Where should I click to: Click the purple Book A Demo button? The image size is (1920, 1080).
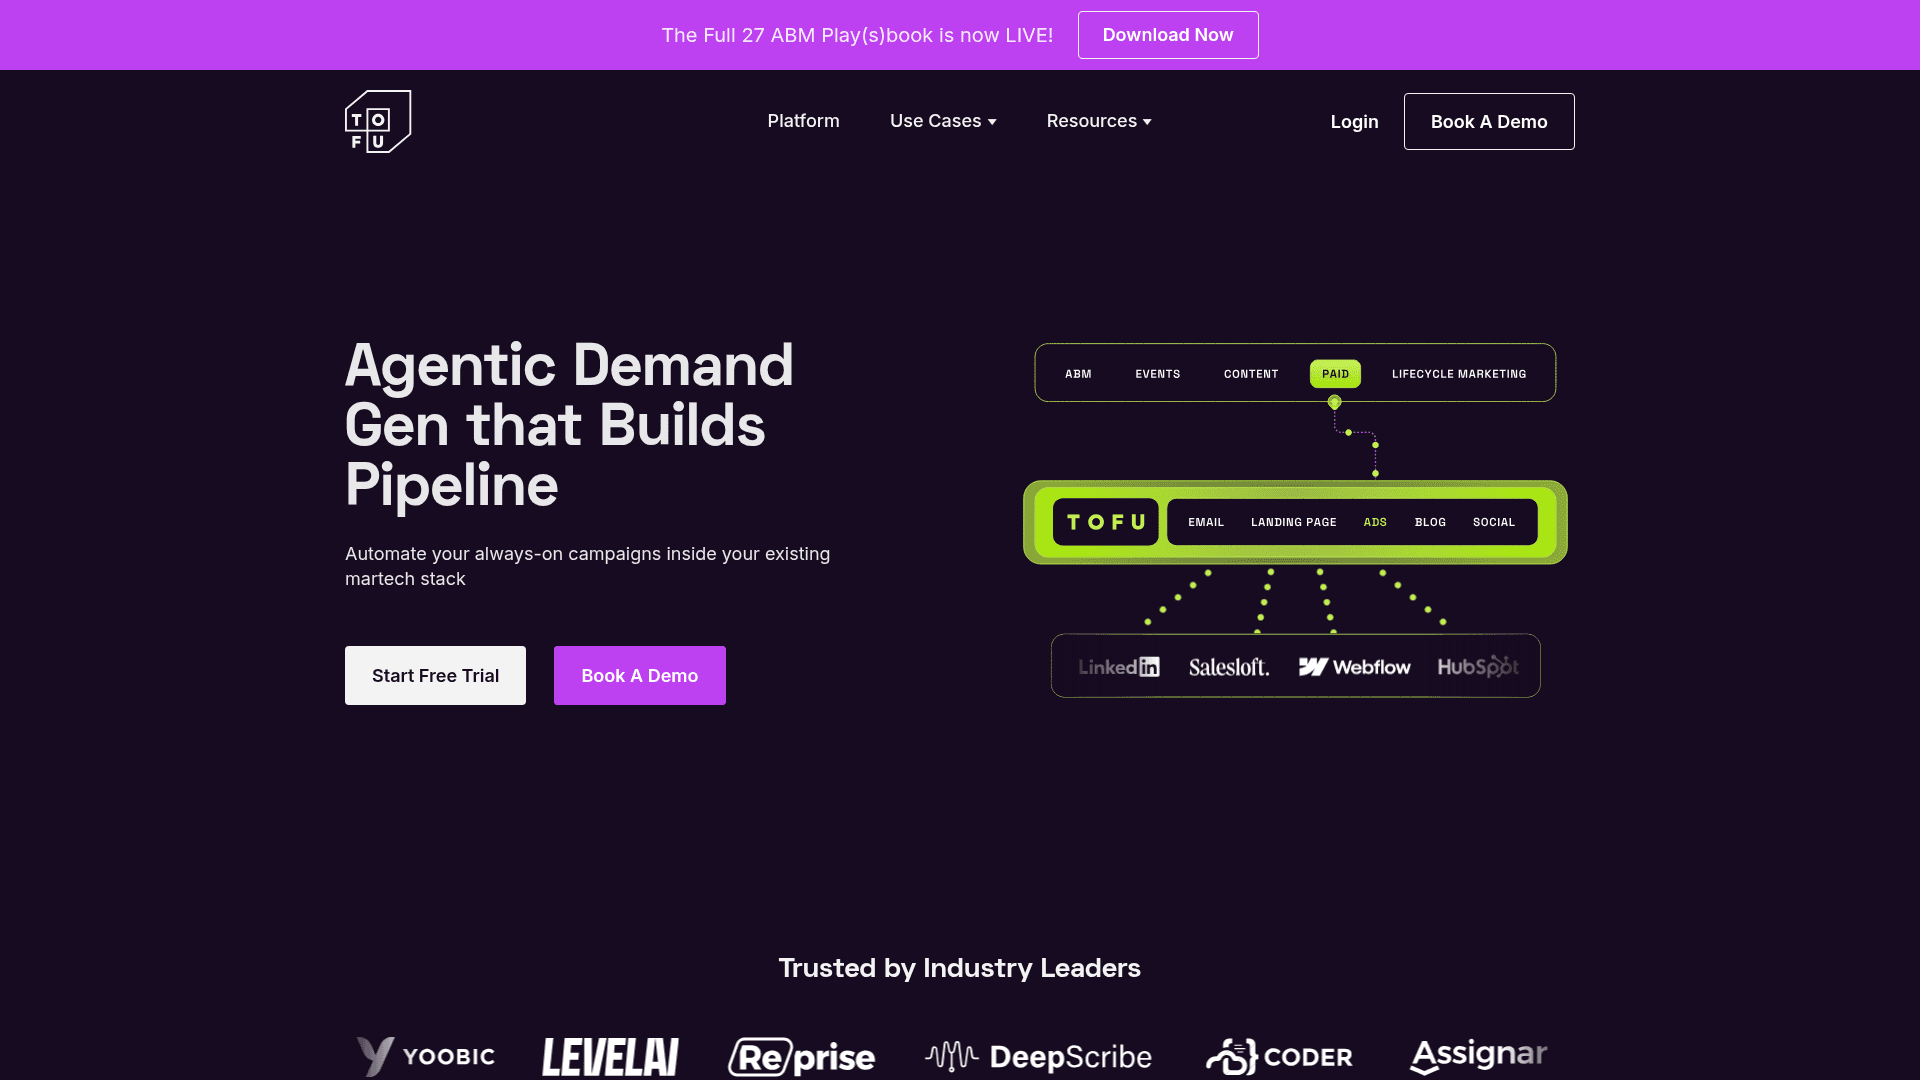pyautogui.click(x=639, y=675)
